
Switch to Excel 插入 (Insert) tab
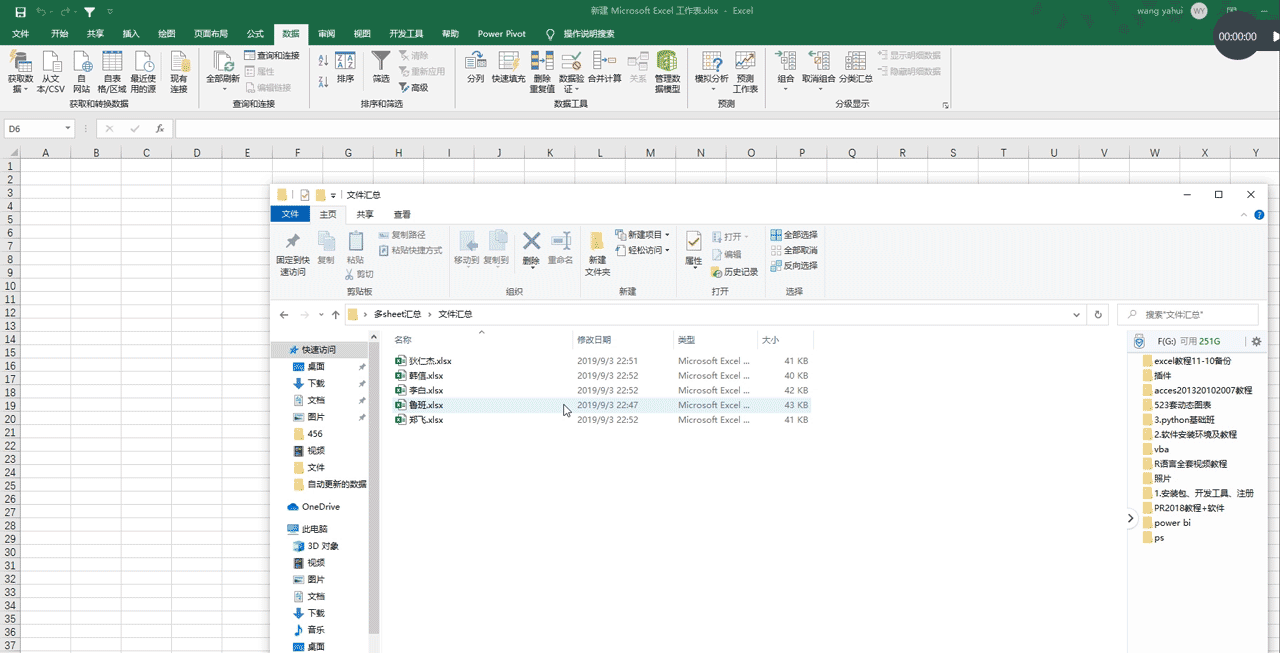tap(131, 33)
